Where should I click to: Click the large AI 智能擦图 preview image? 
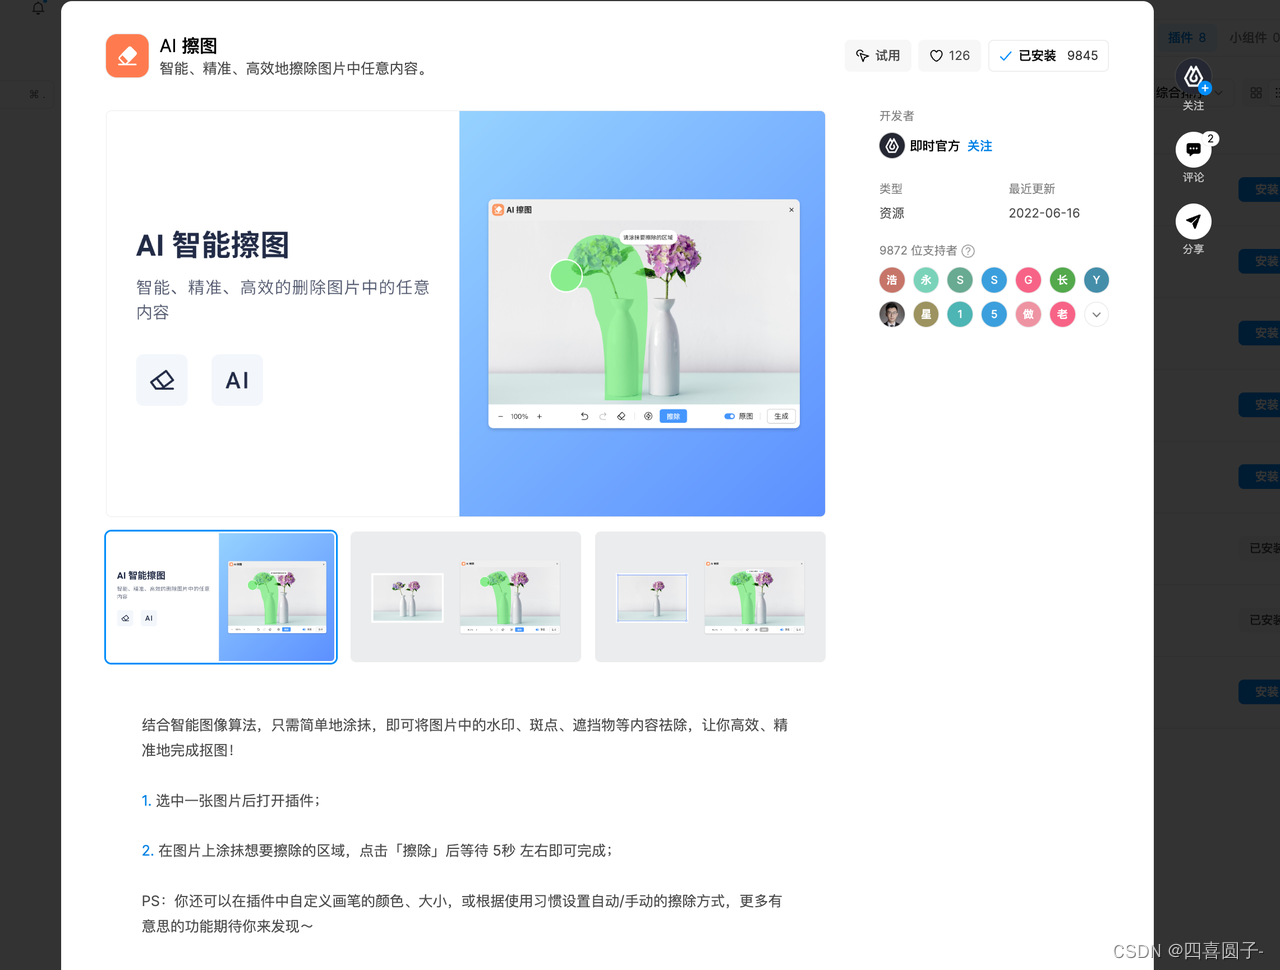[x=465, y=313]
